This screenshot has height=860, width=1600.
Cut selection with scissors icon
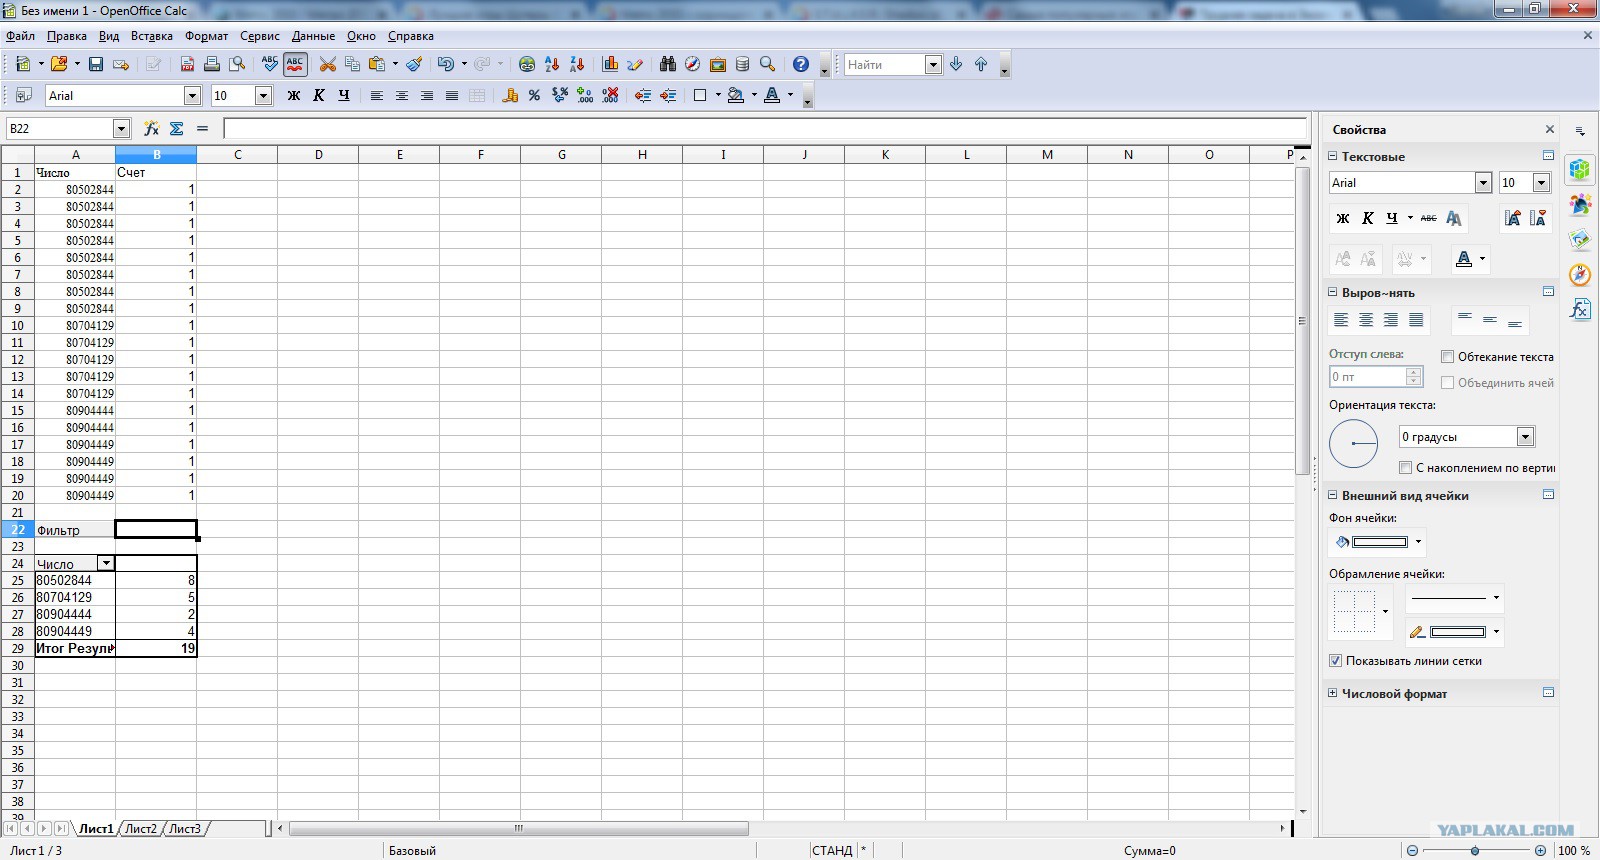(x=327, y=64)
